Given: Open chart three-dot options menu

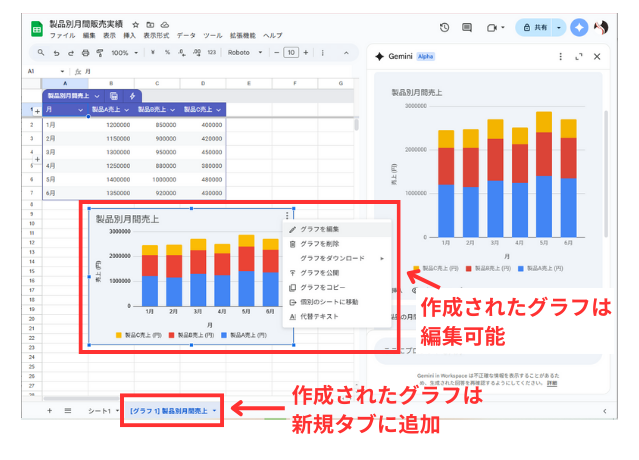Looking at the screenshot, I should pyautogui.click(x=287, y=215).
